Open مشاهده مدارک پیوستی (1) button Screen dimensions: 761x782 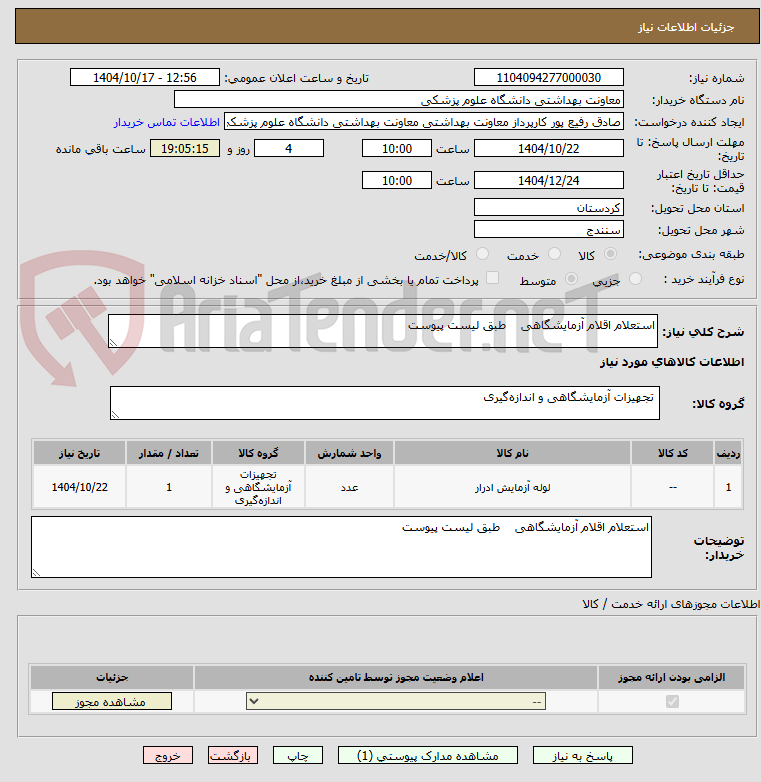pyautogui.click(x=428, y=756)
